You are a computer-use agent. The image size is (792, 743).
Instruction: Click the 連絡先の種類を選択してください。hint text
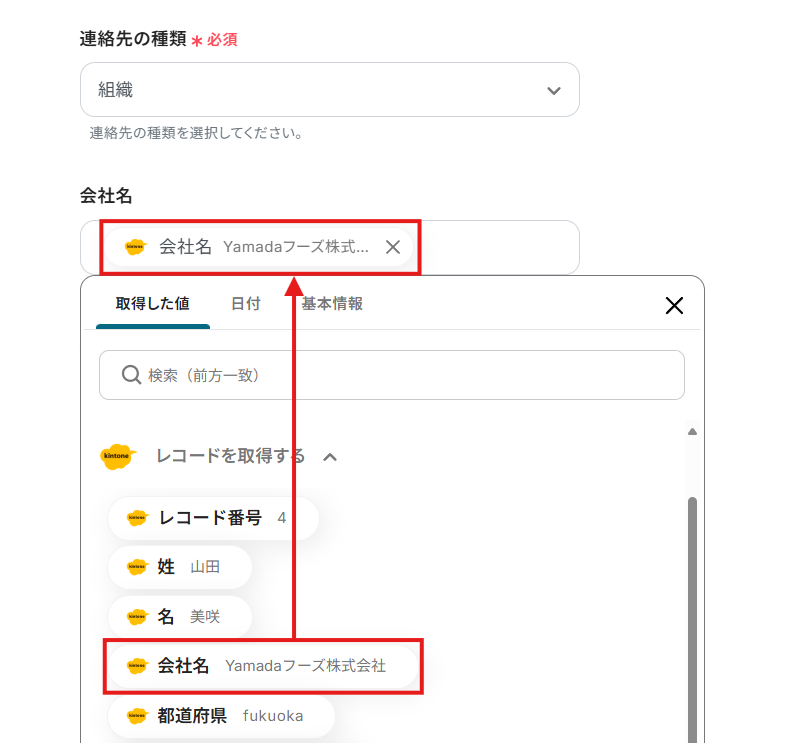click(x=196, y=133)
